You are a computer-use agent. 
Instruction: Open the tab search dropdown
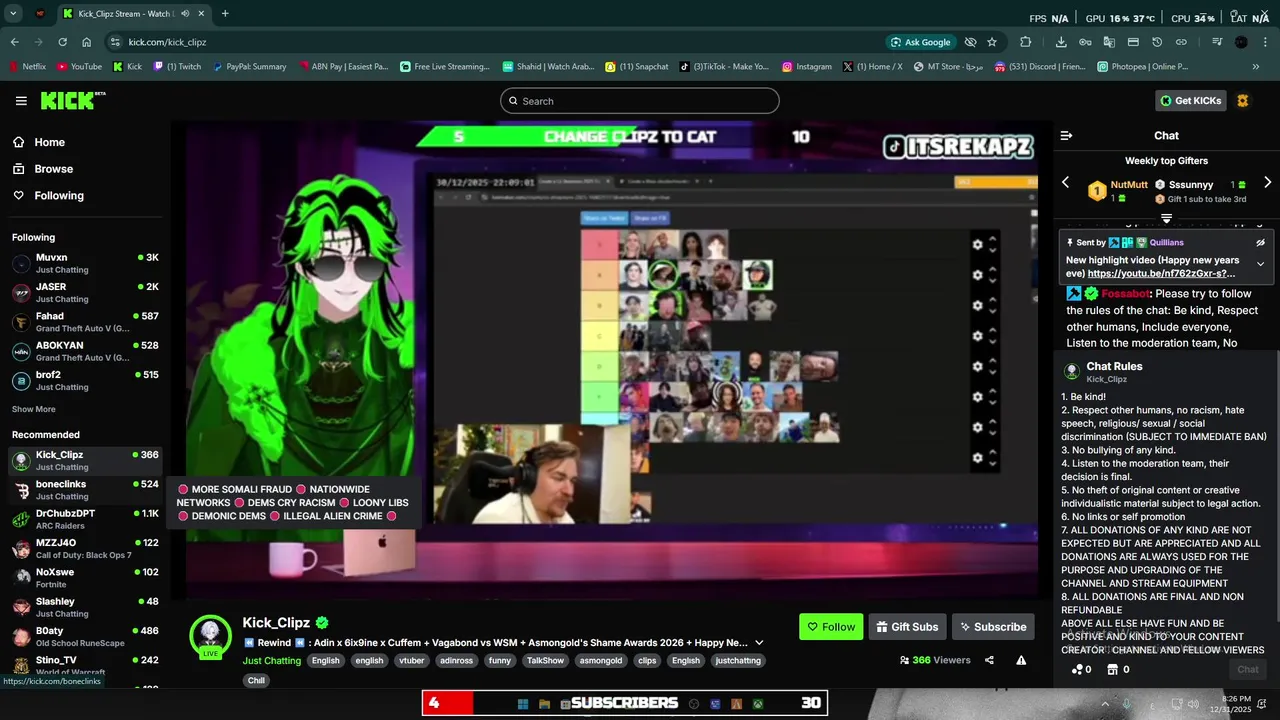13,14
